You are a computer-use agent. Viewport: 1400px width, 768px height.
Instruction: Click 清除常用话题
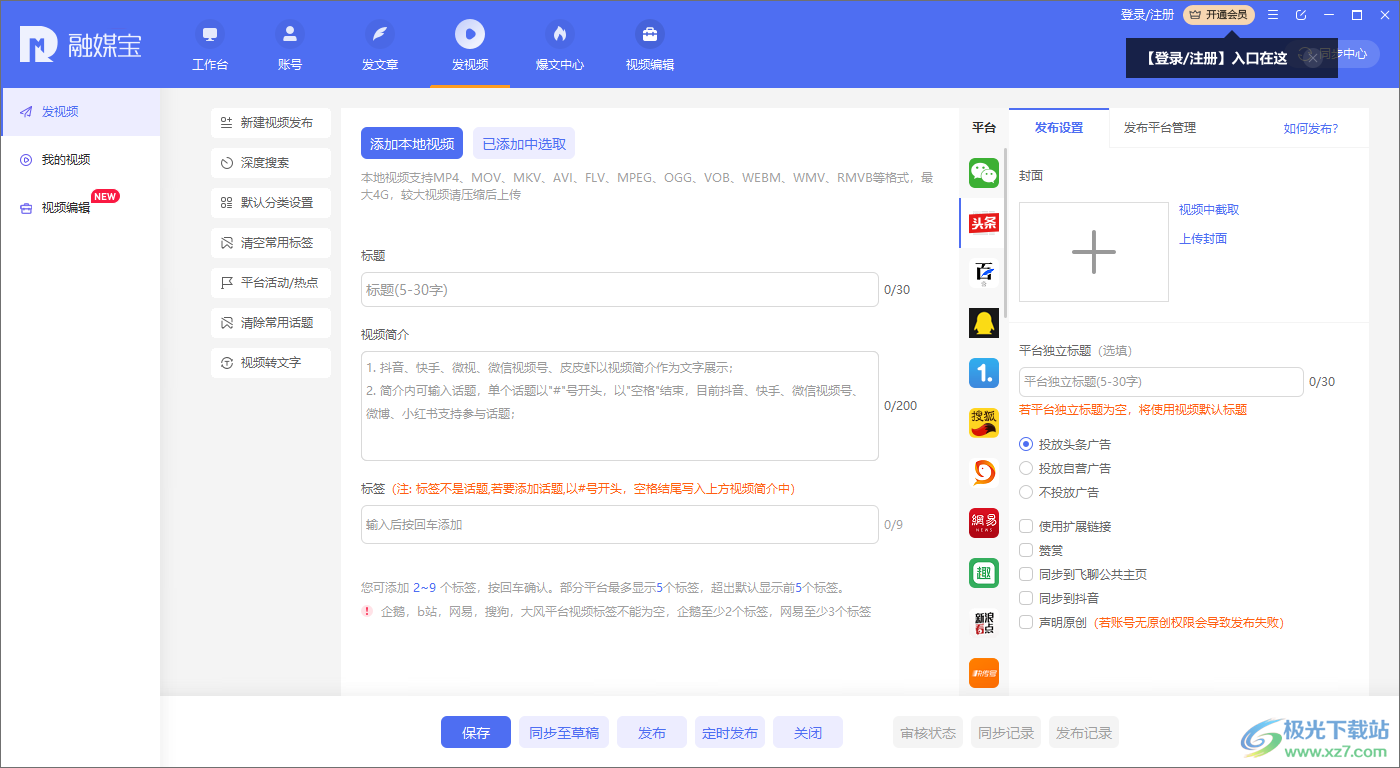271,323
